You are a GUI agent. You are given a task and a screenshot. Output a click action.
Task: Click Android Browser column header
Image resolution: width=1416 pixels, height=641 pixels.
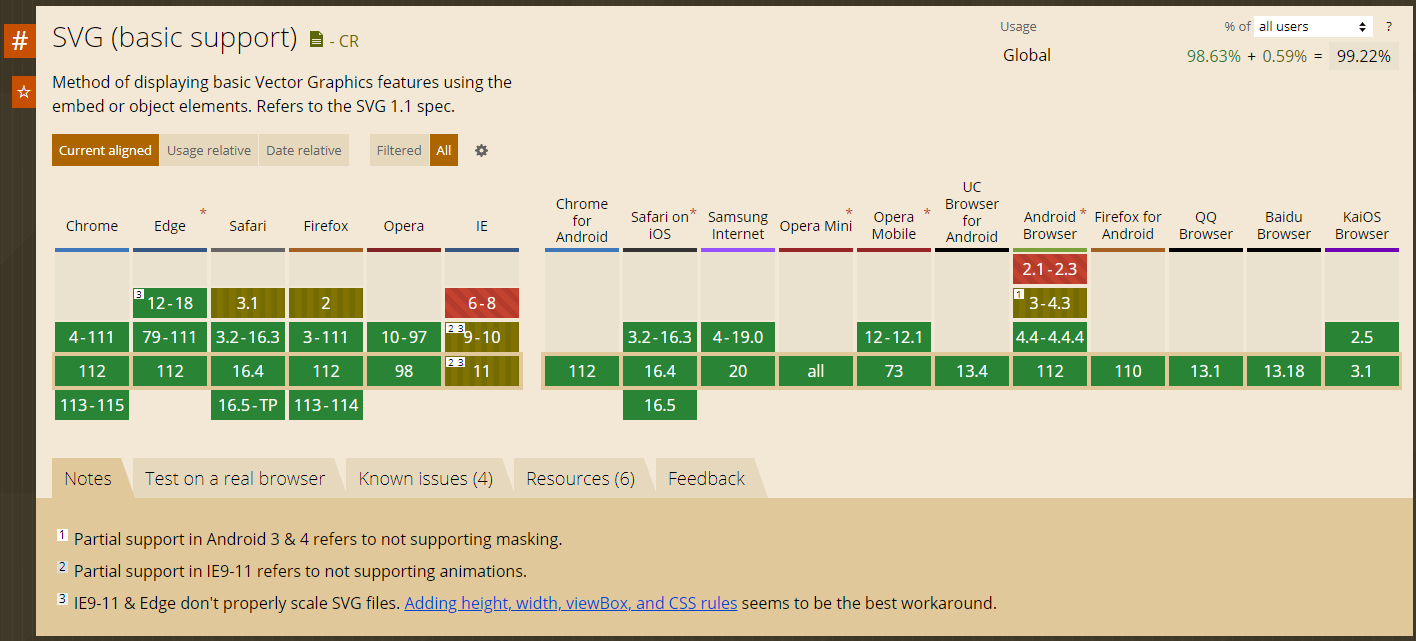tap(1050, 225)
